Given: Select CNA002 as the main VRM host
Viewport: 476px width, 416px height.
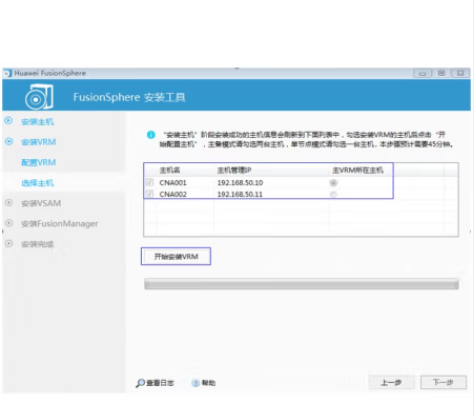Looking at the screenshot, I should click(x=333, y=194).
